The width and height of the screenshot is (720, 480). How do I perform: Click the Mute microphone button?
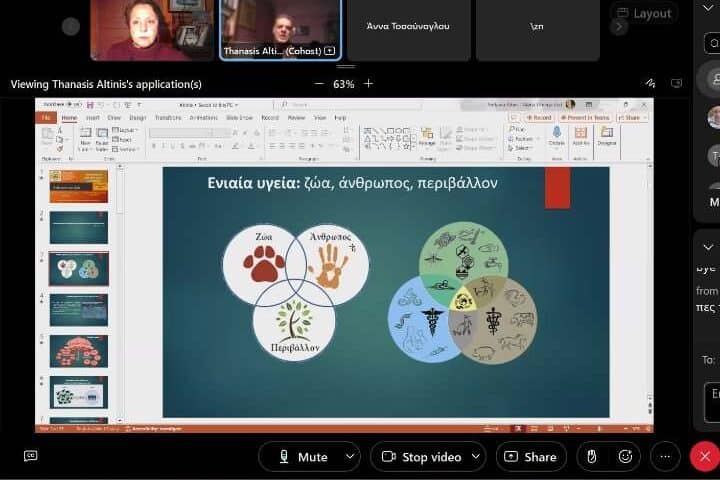coord(304,457)
